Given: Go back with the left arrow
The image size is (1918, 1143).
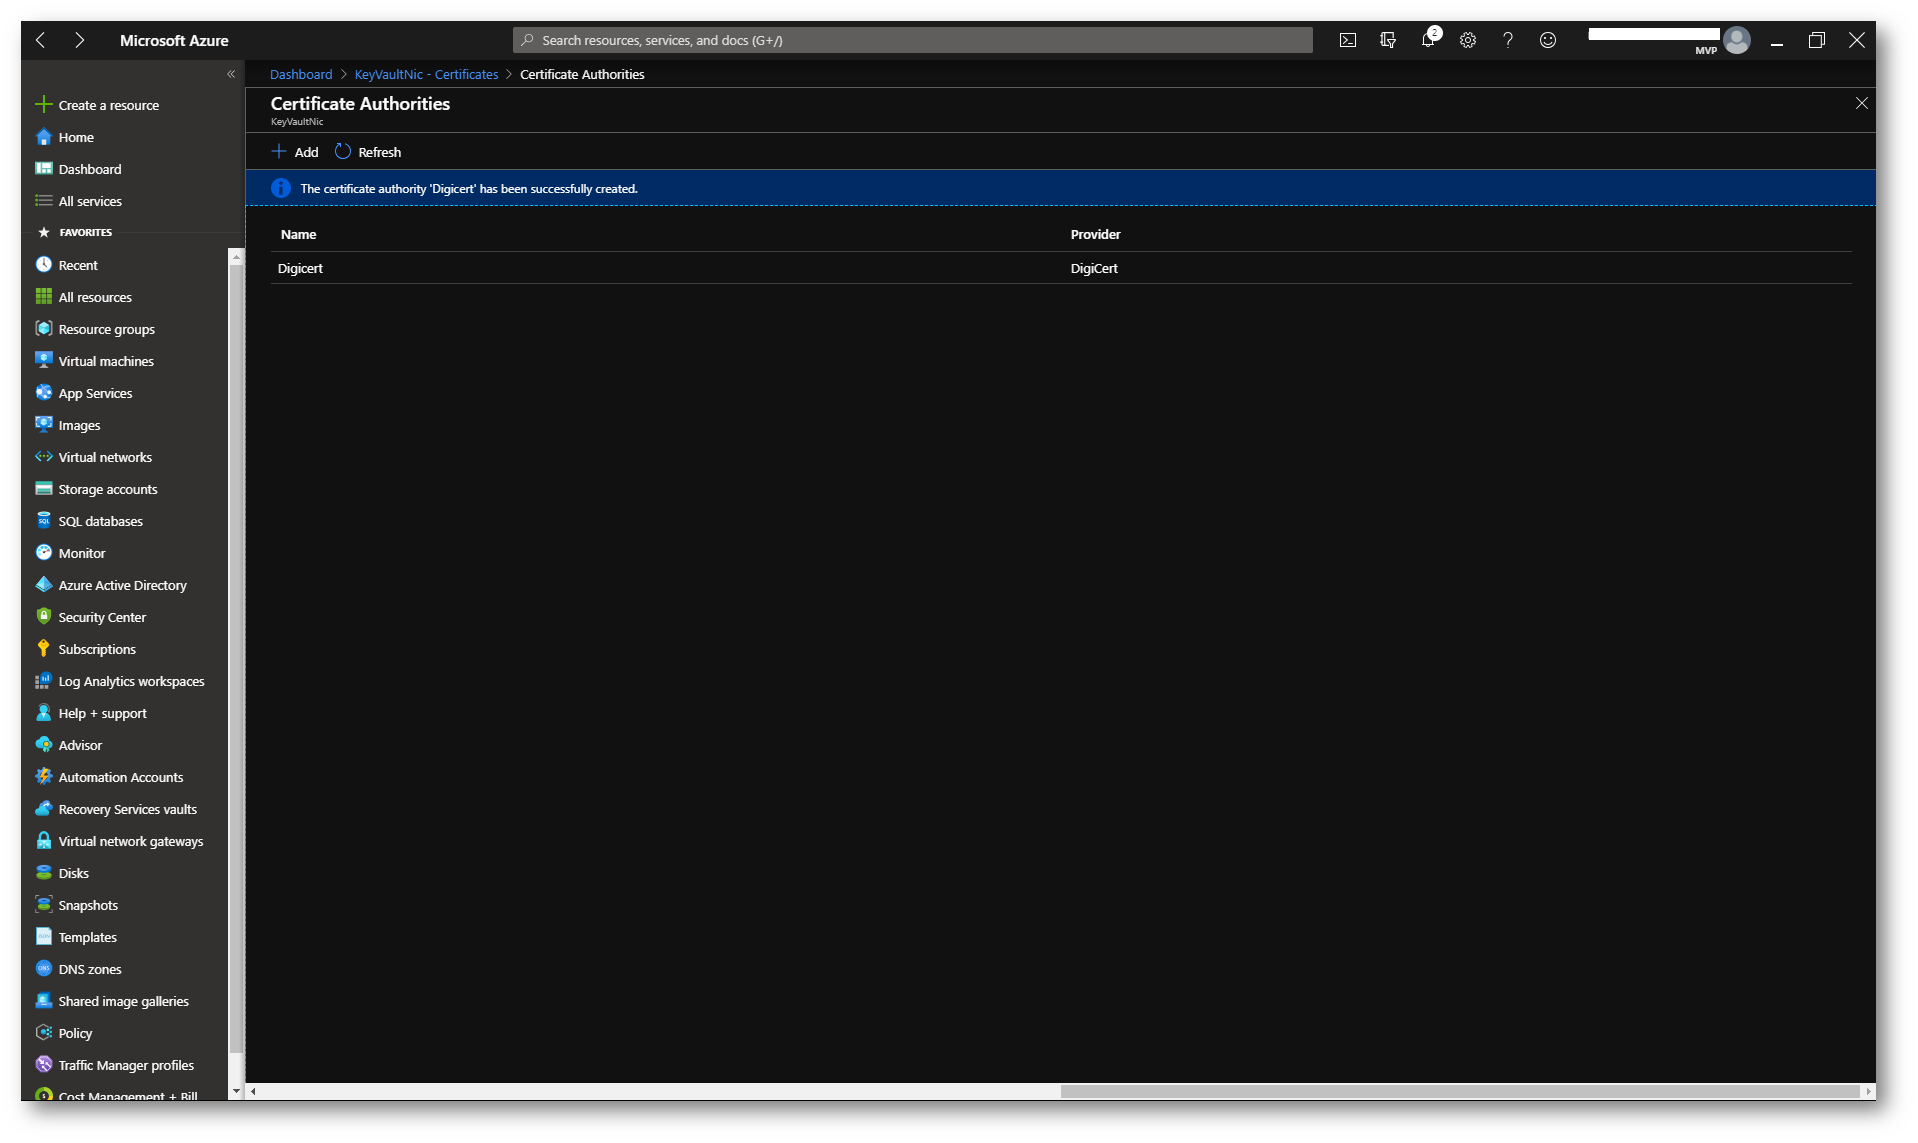Looking at the screenshot, I should (x=41, y=40).
